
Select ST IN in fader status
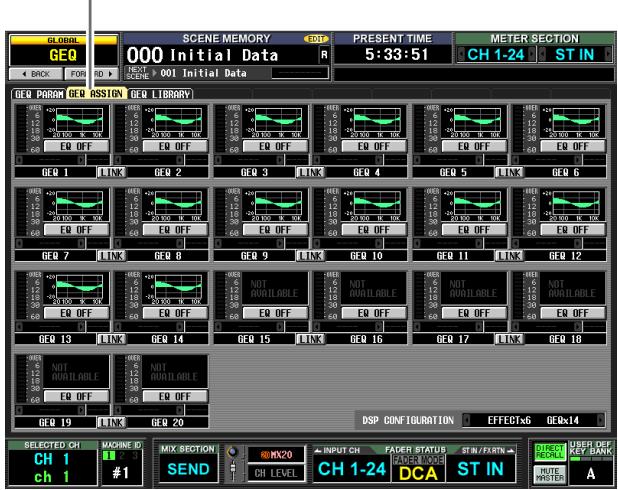[x=480, y=469]
